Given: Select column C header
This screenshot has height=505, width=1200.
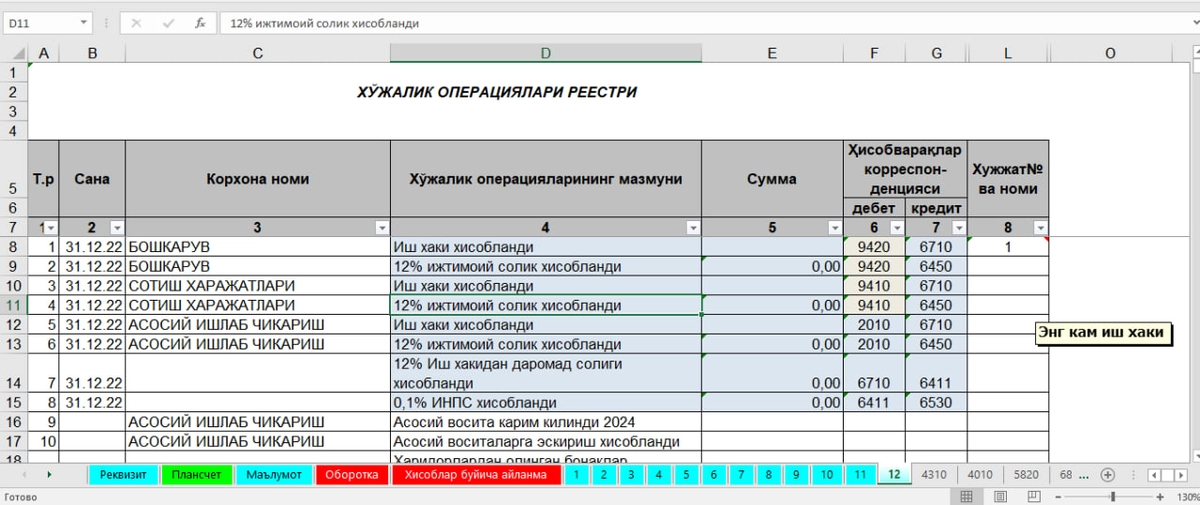Looking at the screenshot, I should [258, 53].
